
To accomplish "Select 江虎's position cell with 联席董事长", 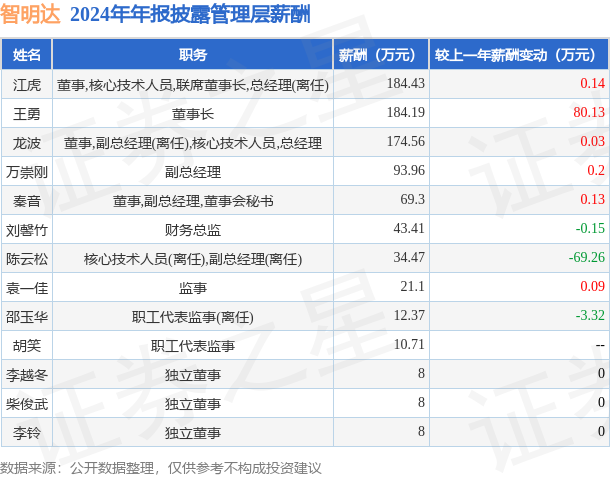I will pos(193,85).
